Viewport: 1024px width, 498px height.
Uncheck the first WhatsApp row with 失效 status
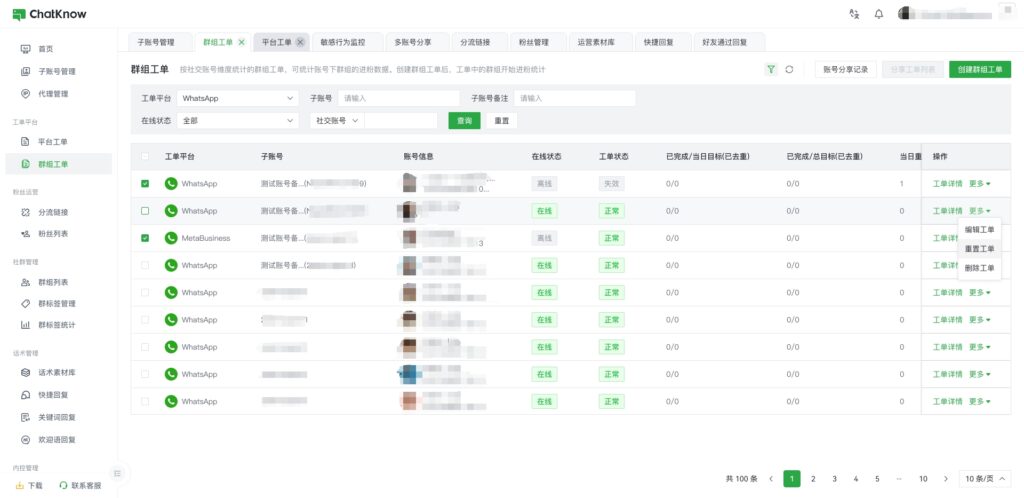click(x=145, y=184)
